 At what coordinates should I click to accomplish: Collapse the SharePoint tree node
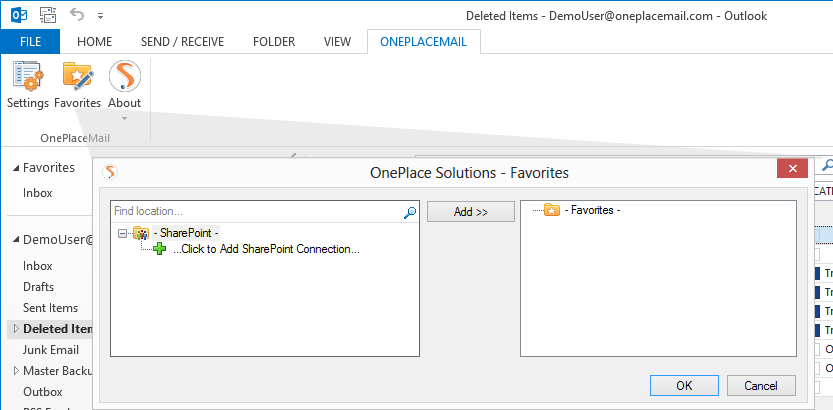[122, 233]
